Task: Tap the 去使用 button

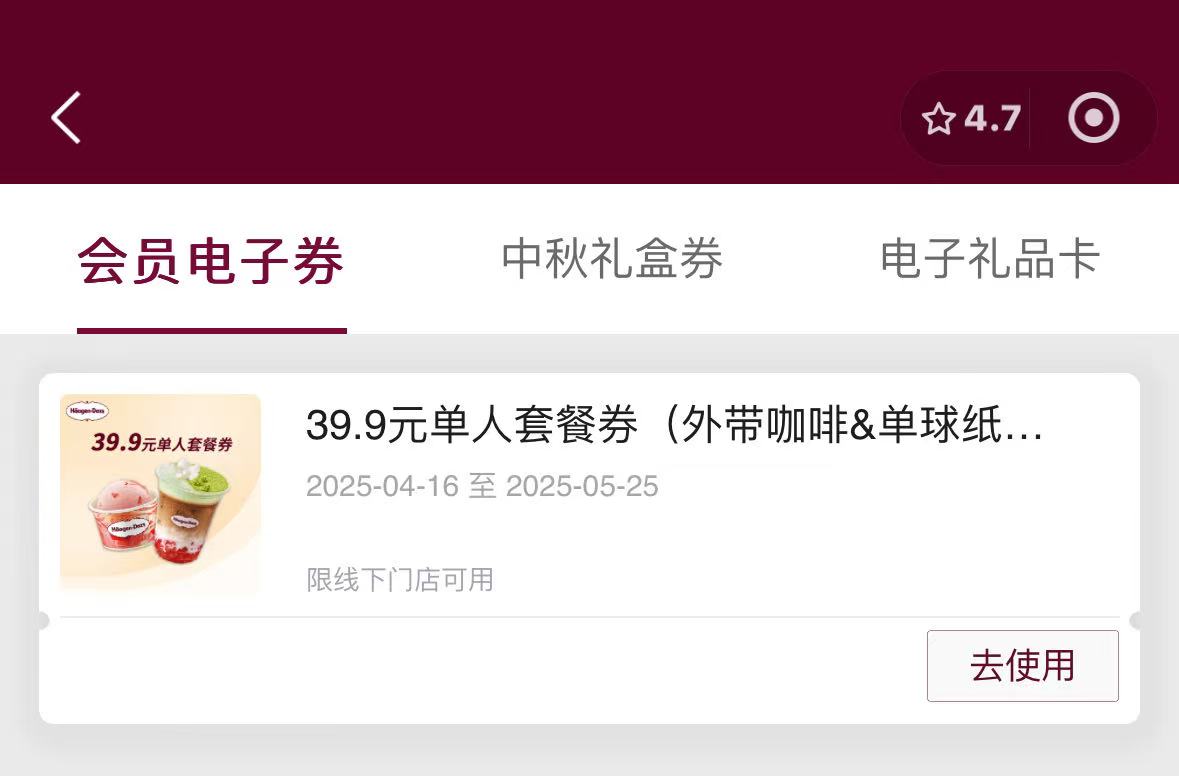Action: [x=1023, y=665]
